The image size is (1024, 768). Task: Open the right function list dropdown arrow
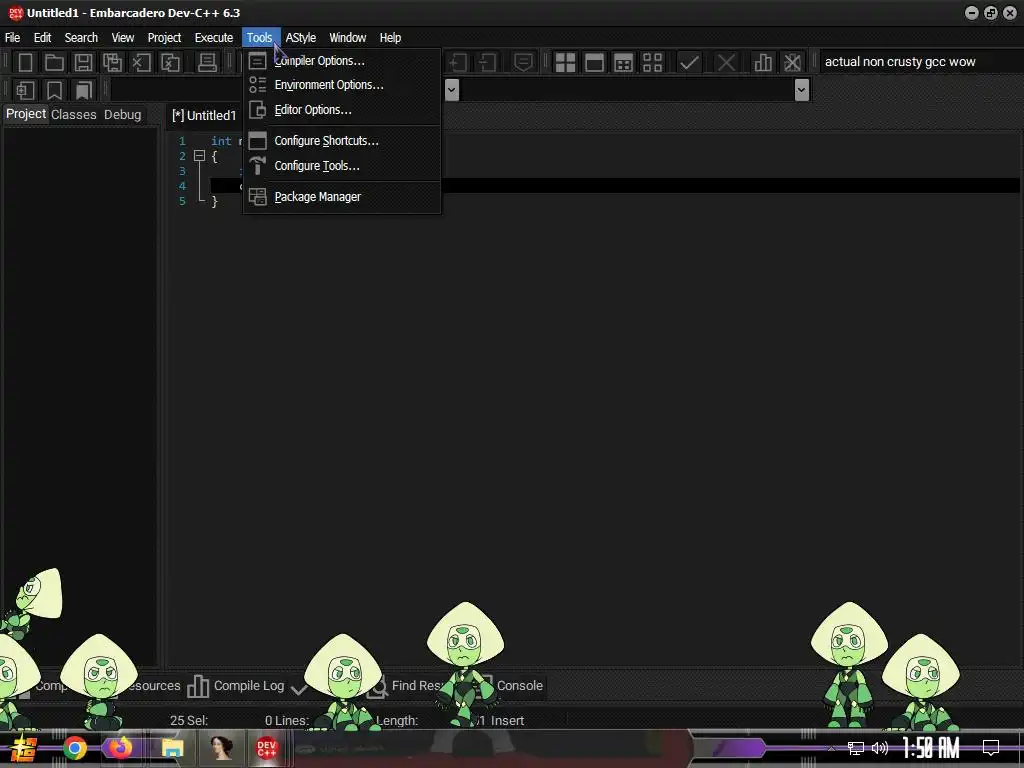[802, 89]
